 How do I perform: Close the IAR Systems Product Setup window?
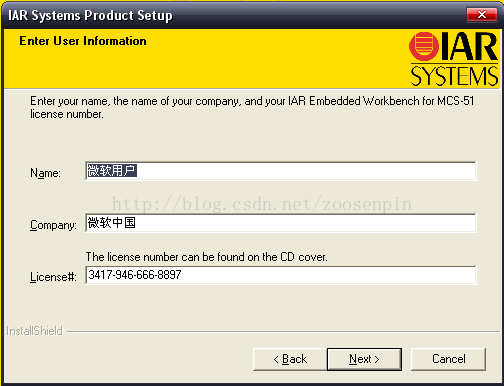(482, 15)
